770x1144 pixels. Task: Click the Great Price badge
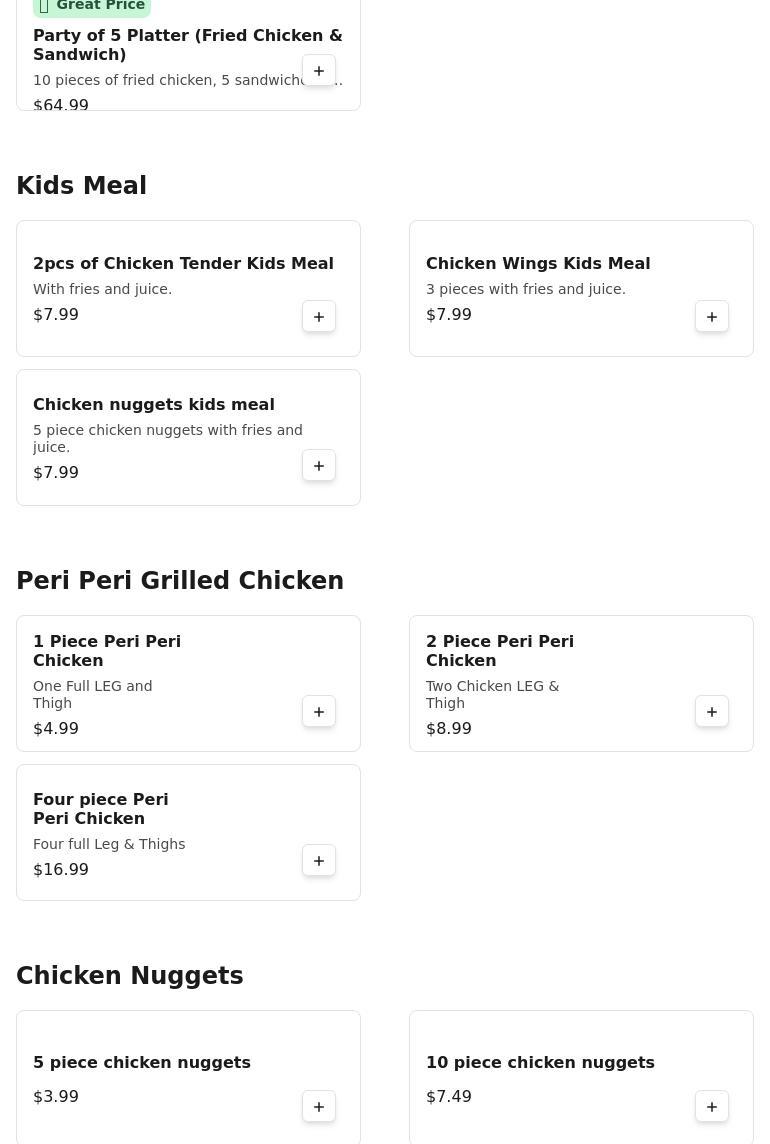92,6
